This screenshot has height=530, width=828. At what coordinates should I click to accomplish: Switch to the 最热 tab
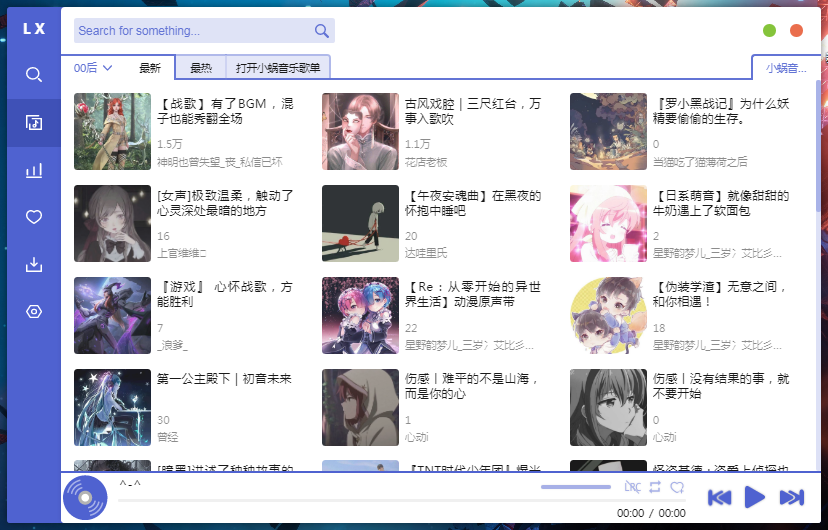(201, 68)
